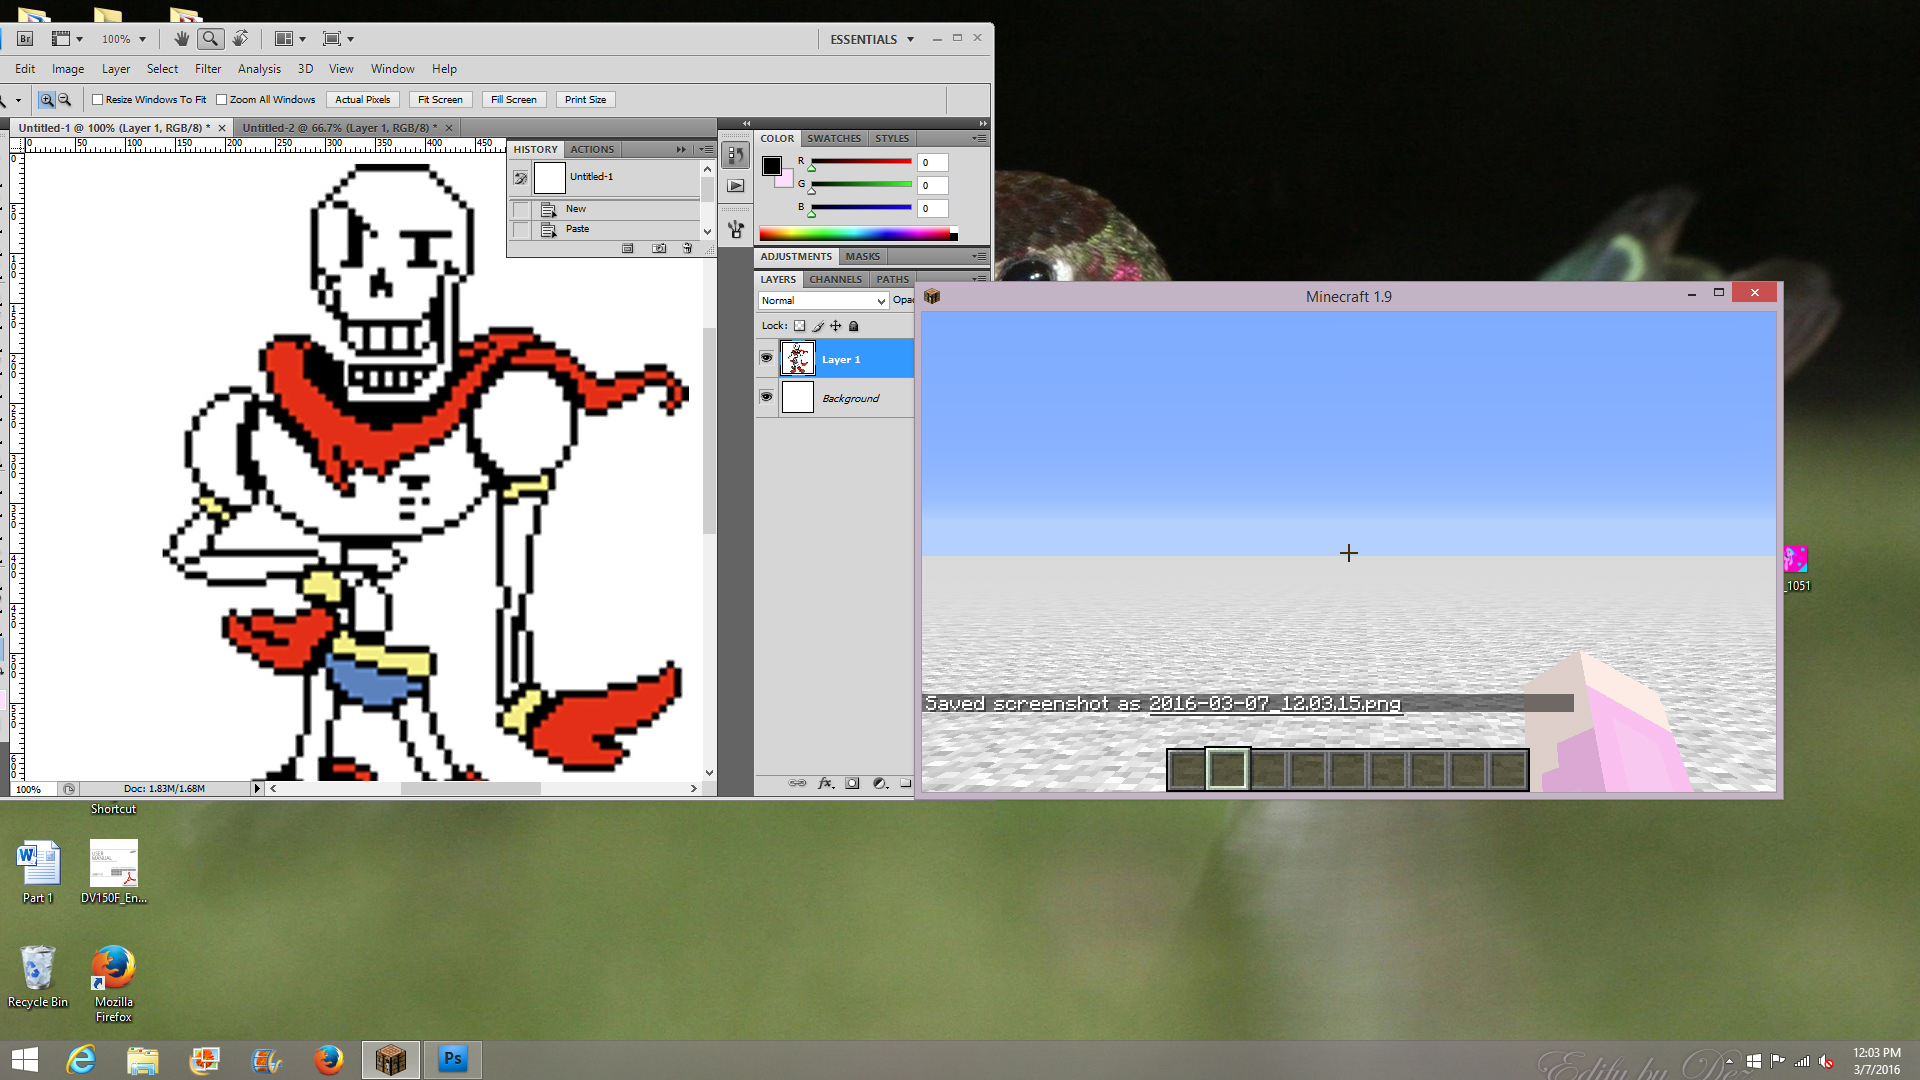The image size is (1920, 1080).
Task: Open the blend mode Normal dropdown
Action: [823, 301]
